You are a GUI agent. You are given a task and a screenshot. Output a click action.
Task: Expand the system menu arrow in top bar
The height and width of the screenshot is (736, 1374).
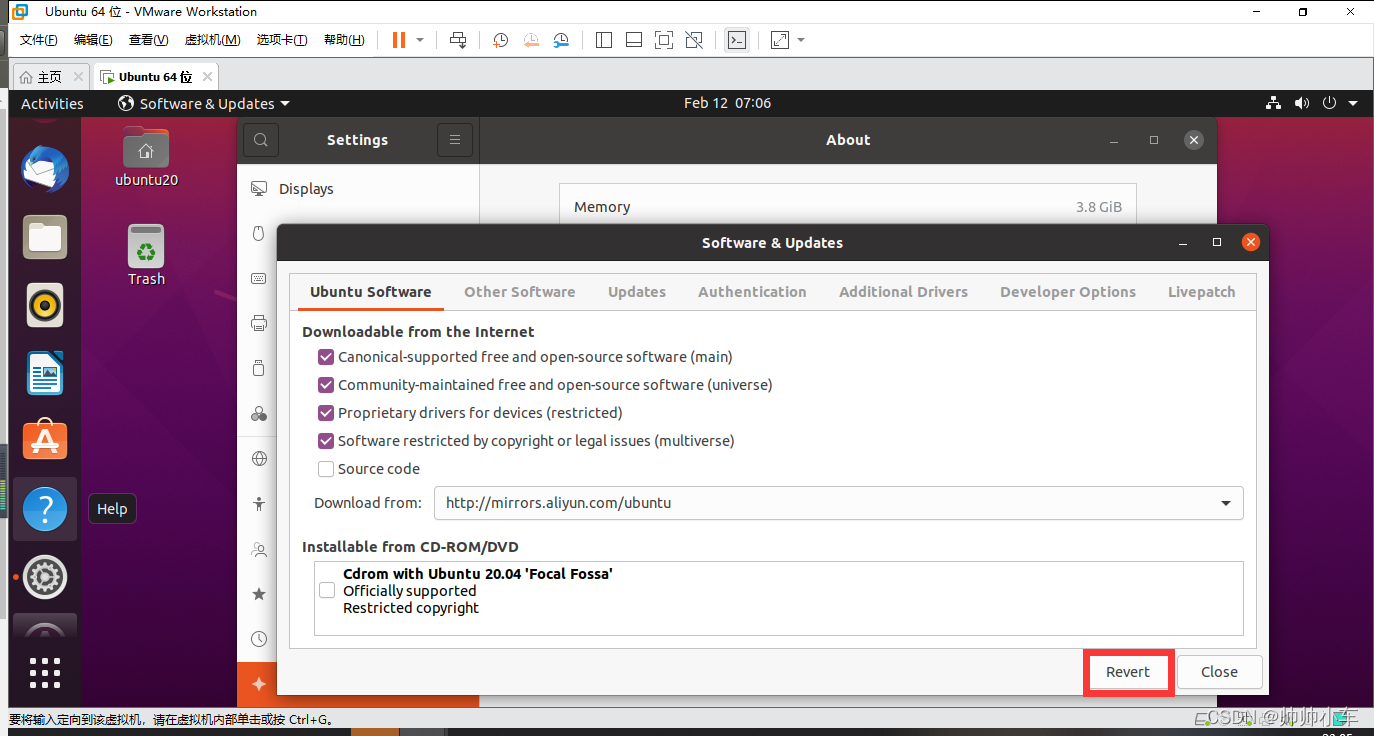click(x=1353, y=103)
